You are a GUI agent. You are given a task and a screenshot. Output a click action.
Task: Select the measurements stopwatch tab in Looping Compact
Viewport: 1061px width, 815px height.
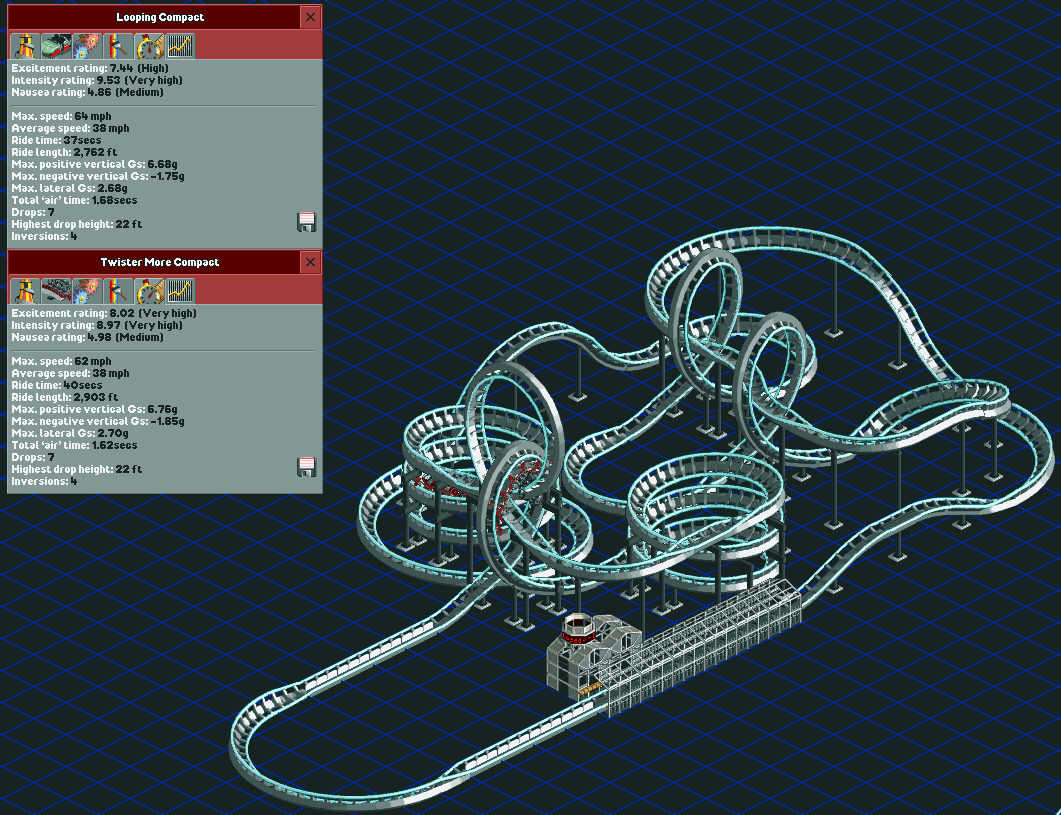150,46
